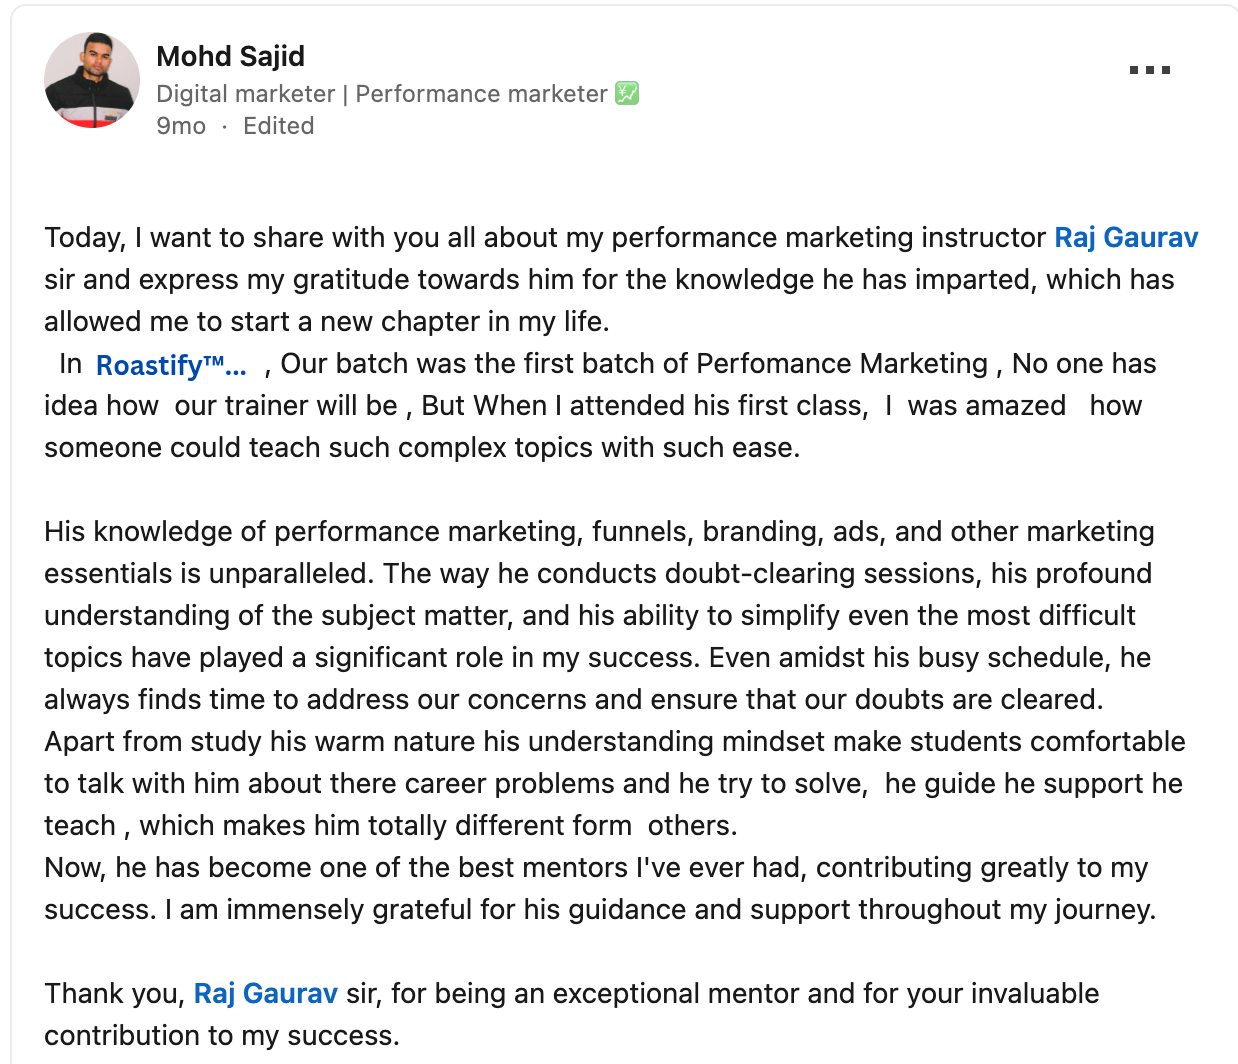Click the line starting 'Now, he has become'
Screen dimensions: 1238x1064
tap(595, 868)
